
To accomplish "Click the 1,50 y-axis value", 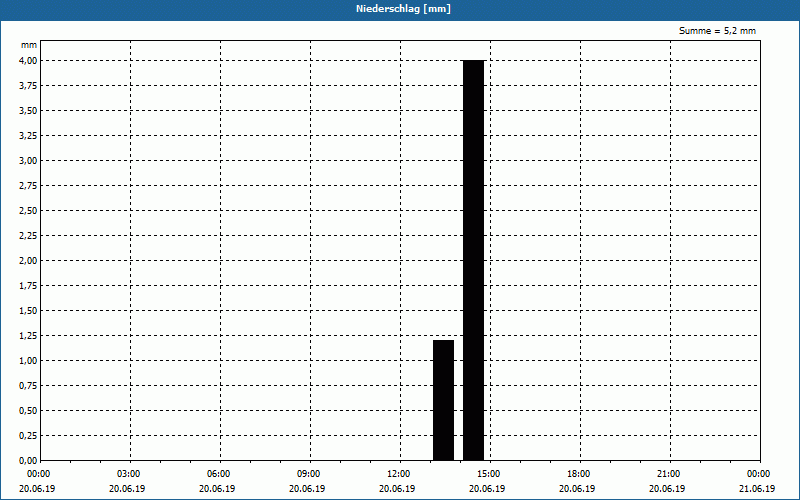I will [28, 311].
